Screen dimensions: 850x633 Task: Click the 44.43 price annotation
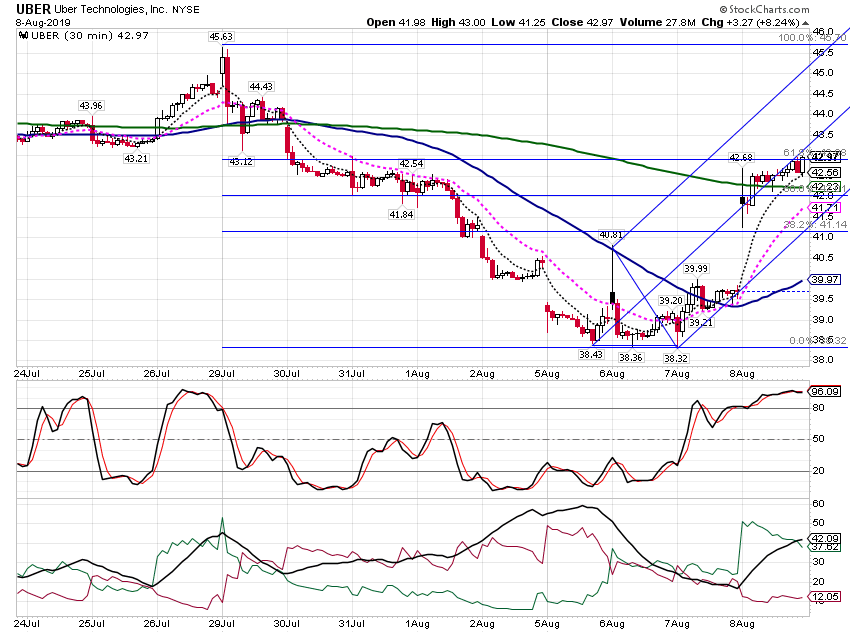tap(261, 87)
